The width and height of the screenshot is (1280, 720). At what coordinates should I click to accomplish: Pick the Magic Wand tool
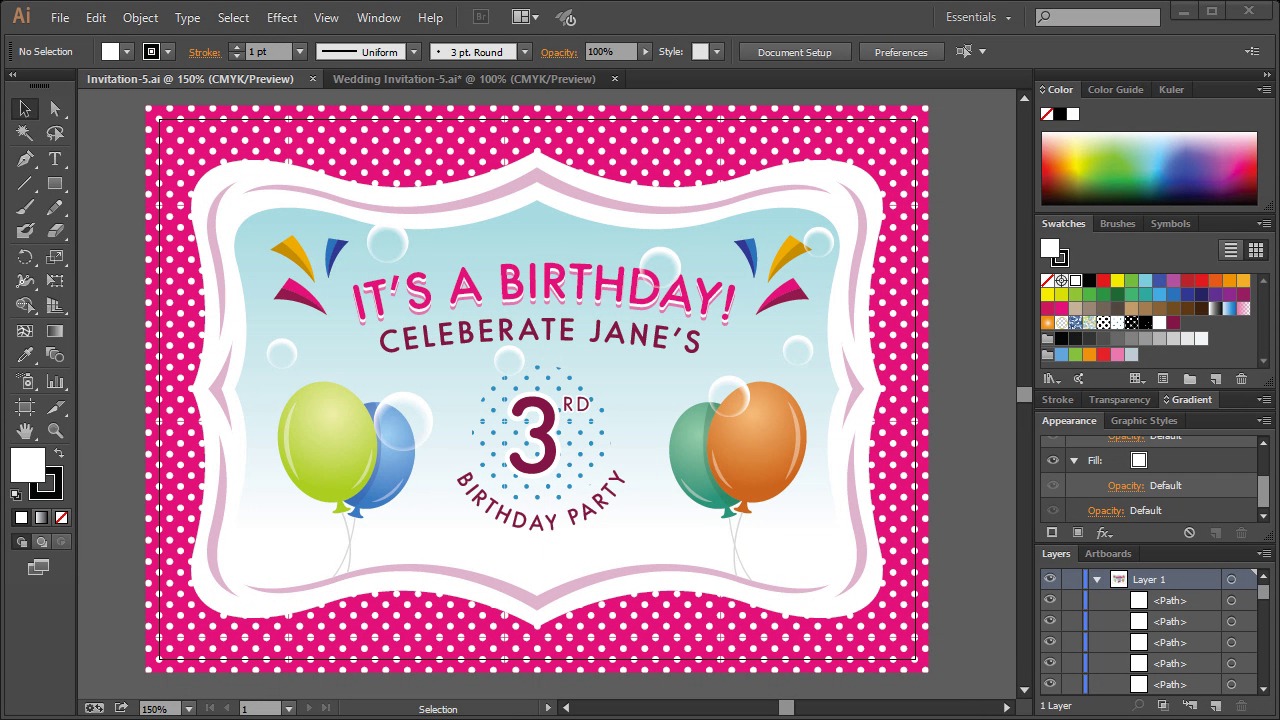pos(25,133)
